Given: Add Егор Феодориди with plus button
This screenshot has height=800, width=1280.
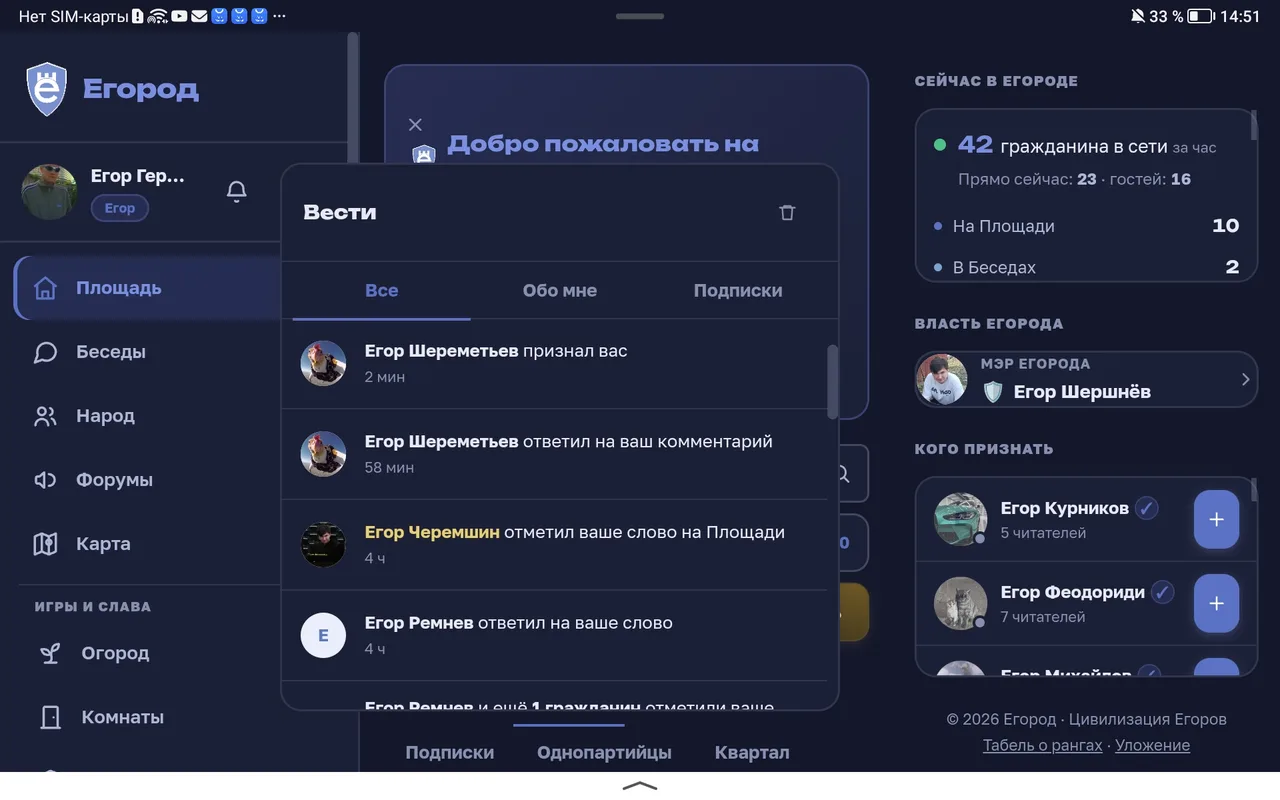Looking at the screenshot, I should [x=1216, y=604].
